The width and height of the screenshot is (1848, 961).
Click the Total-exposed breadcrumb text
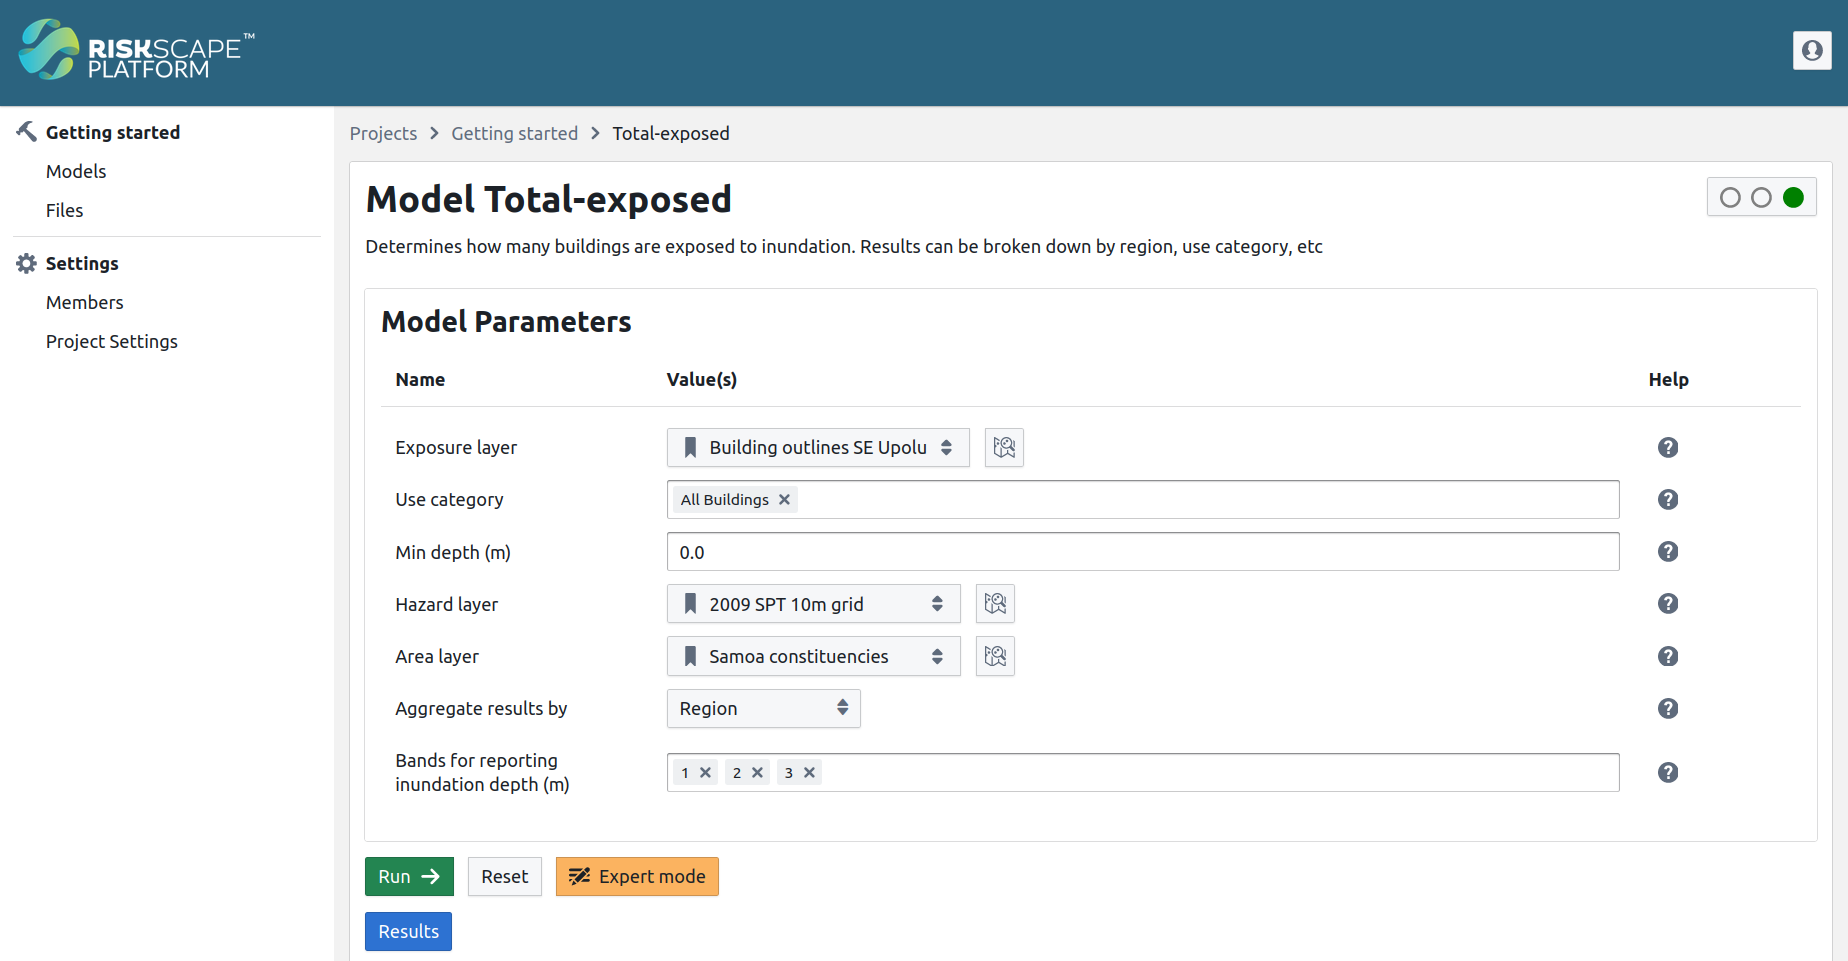(671, 133)
